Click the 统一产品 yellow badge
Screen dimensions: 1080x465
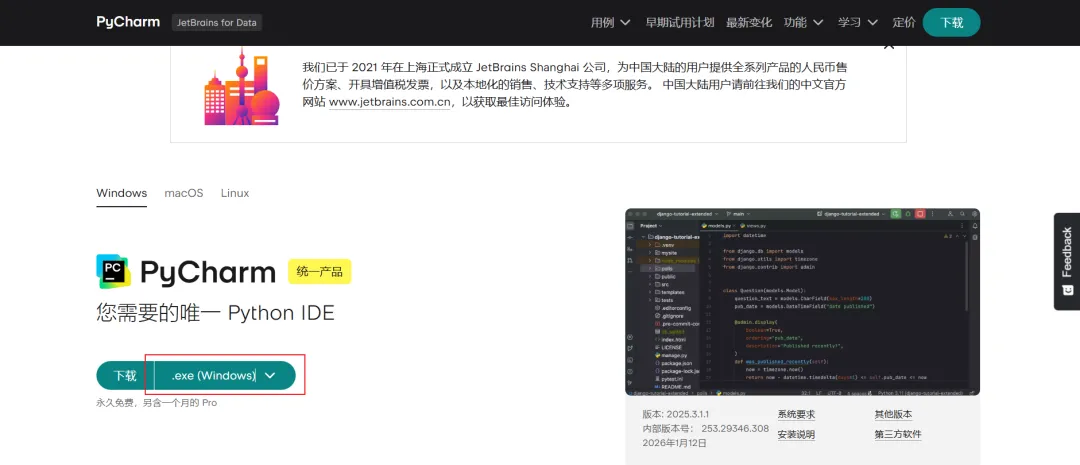click(x=320, y=271)
